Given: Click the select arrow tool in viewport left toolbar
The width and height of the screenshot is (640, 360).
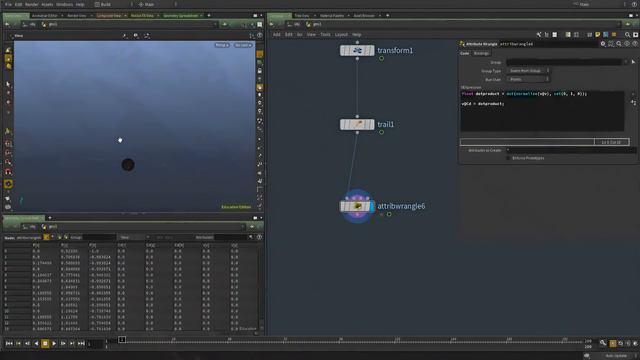Looking at the screenshot, I should pyautogui.click(x=8, y=84).
